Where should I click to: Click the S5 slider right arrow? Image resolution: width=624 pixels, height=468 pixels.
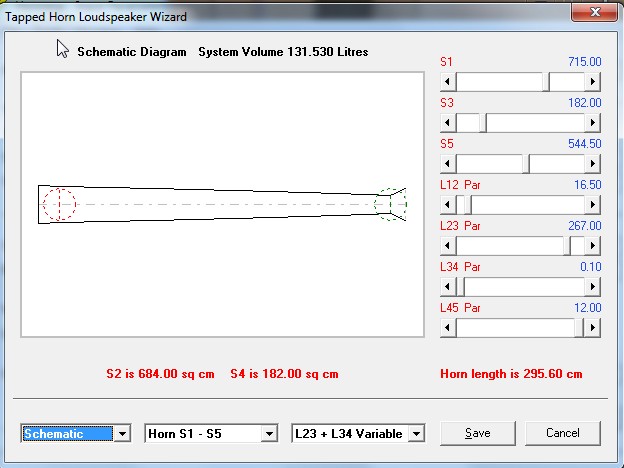click(593, 164)
